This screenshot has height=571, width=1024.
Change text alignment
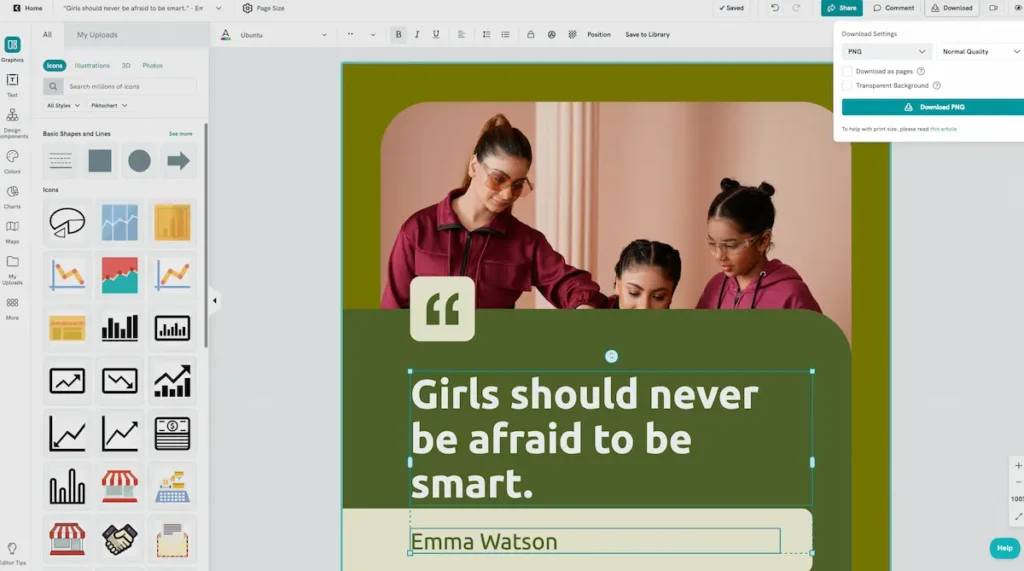(x=461, y=35)
